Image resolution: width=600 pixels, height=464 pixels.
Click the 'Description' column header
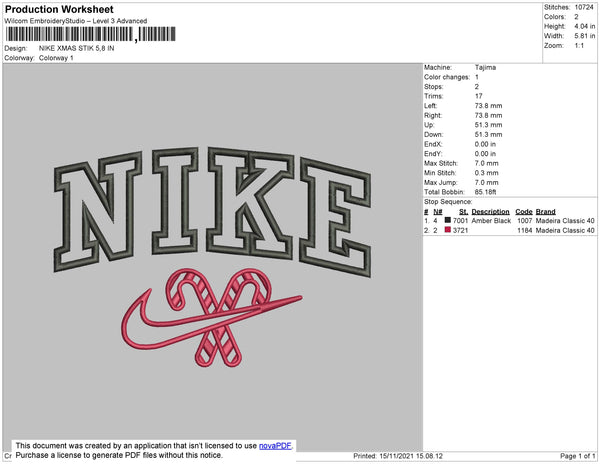pyautogui.click(x=491, y=212)
